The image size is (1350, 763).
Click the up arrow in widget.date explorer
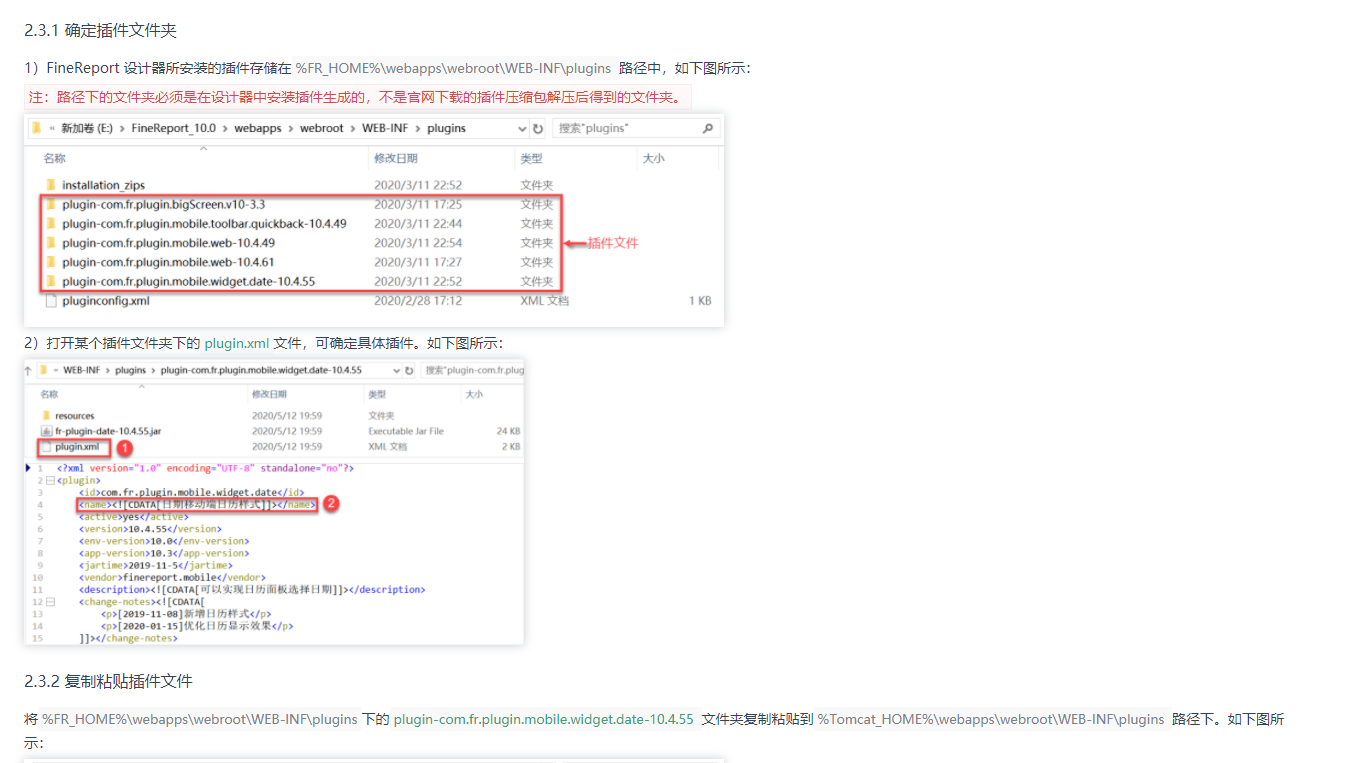pos(28,370)
